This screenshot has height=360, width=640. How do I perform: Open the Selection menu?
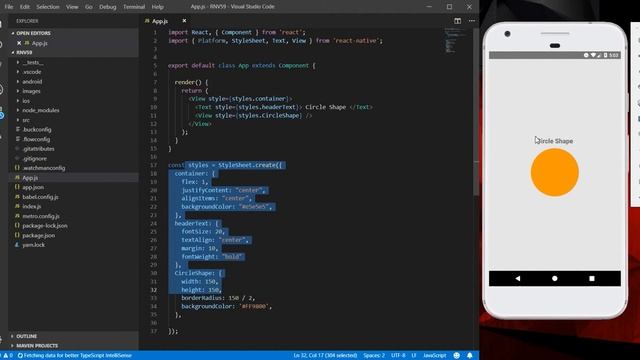coord(48,7)
